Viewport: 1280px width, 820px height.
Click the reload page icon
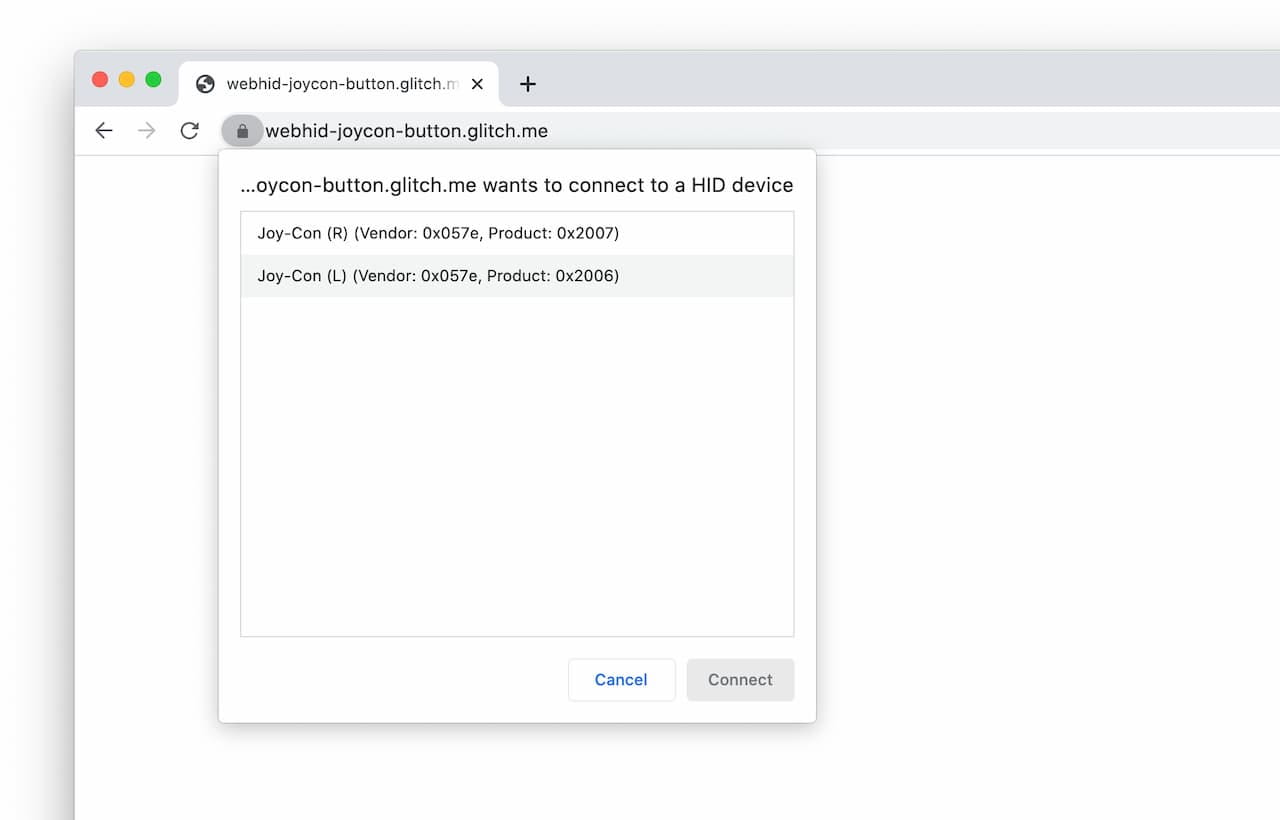click(x=189, y=130)
